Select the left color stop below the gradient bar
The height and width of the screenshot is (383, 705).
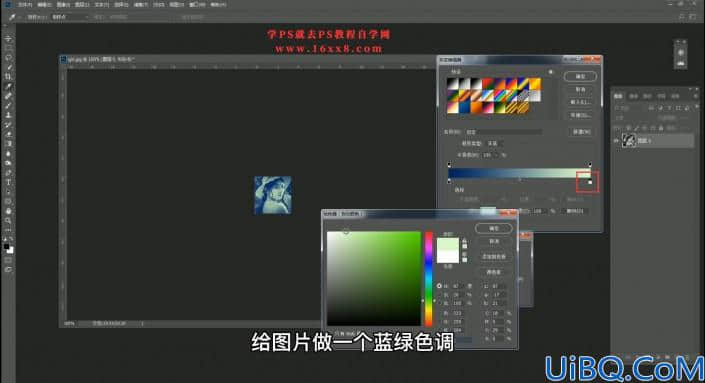[x=449, y=181]
